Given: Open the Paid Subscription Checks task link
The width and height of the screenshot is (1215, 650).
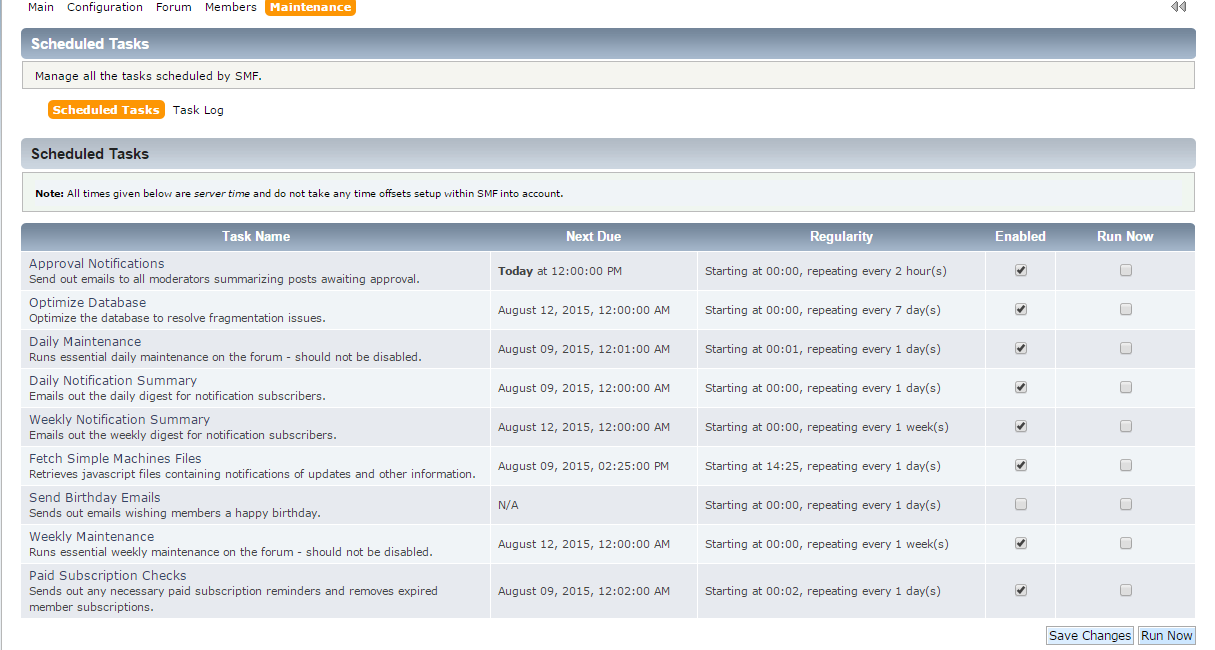Looking at the screenshot, I should click(x=108, y=575).
